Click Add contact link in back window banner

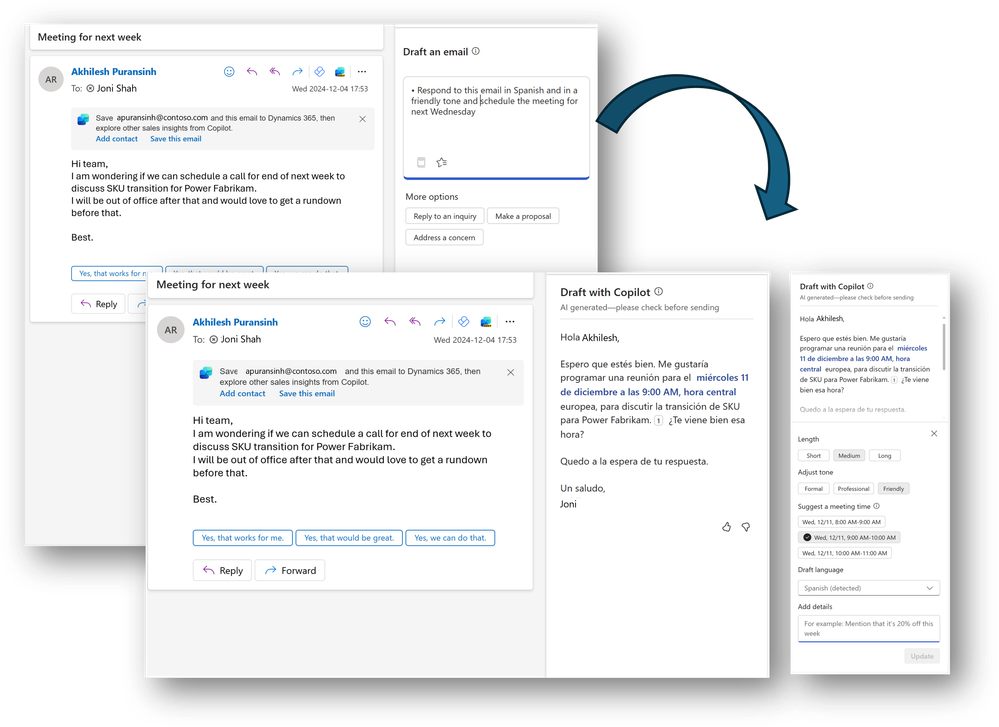(117, 139)
